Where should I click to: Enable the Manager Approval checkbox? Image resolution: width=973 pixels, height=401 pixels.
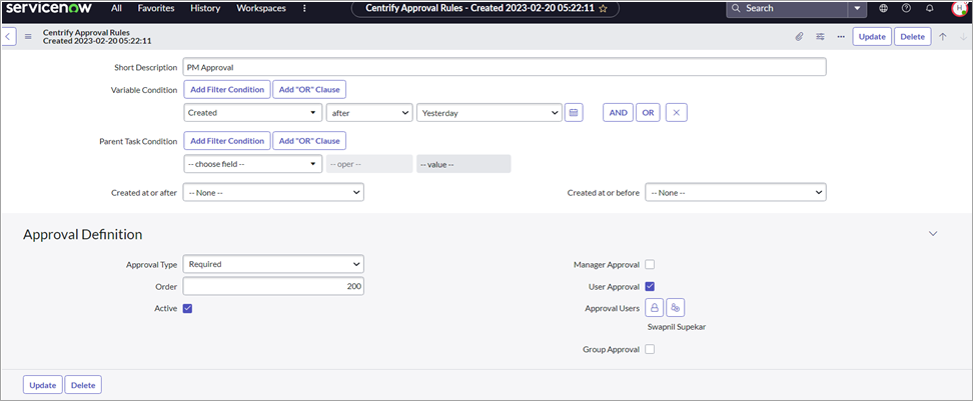tap(650, 265)
